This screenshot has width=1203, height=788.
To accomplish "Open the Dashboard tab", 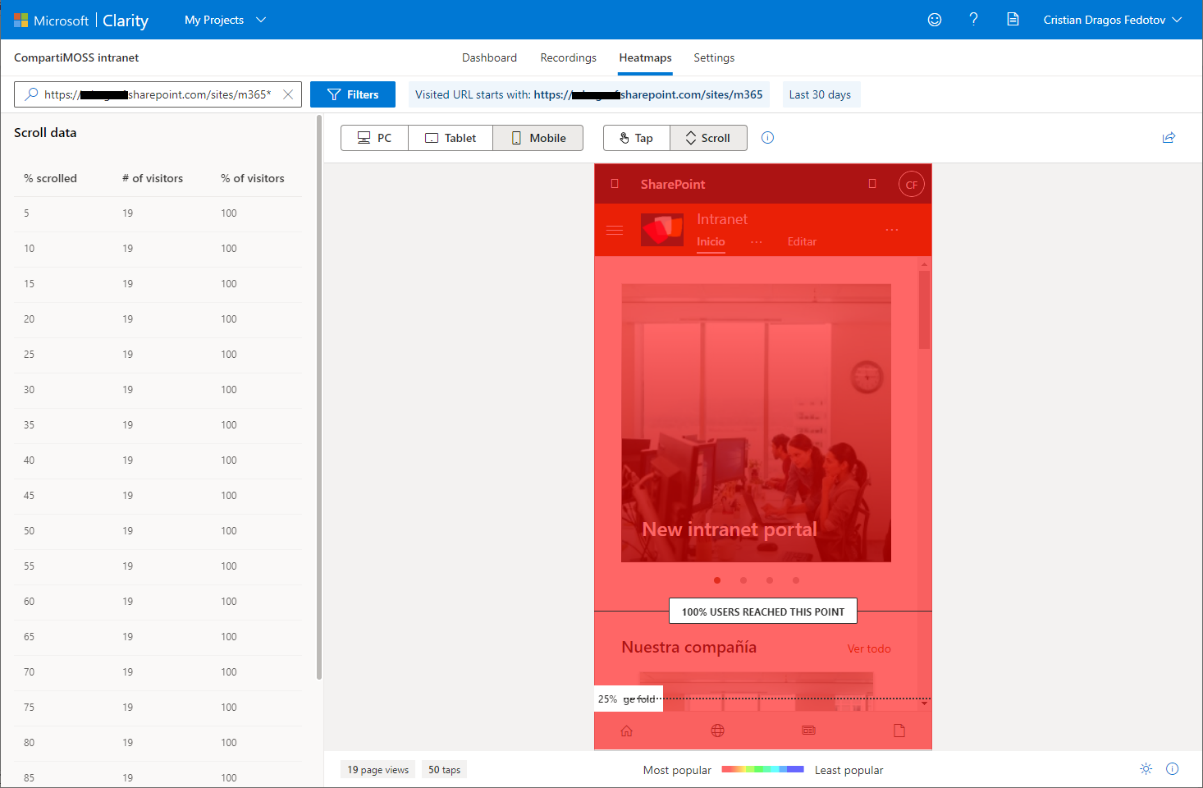I will click(x=489, y=57).
